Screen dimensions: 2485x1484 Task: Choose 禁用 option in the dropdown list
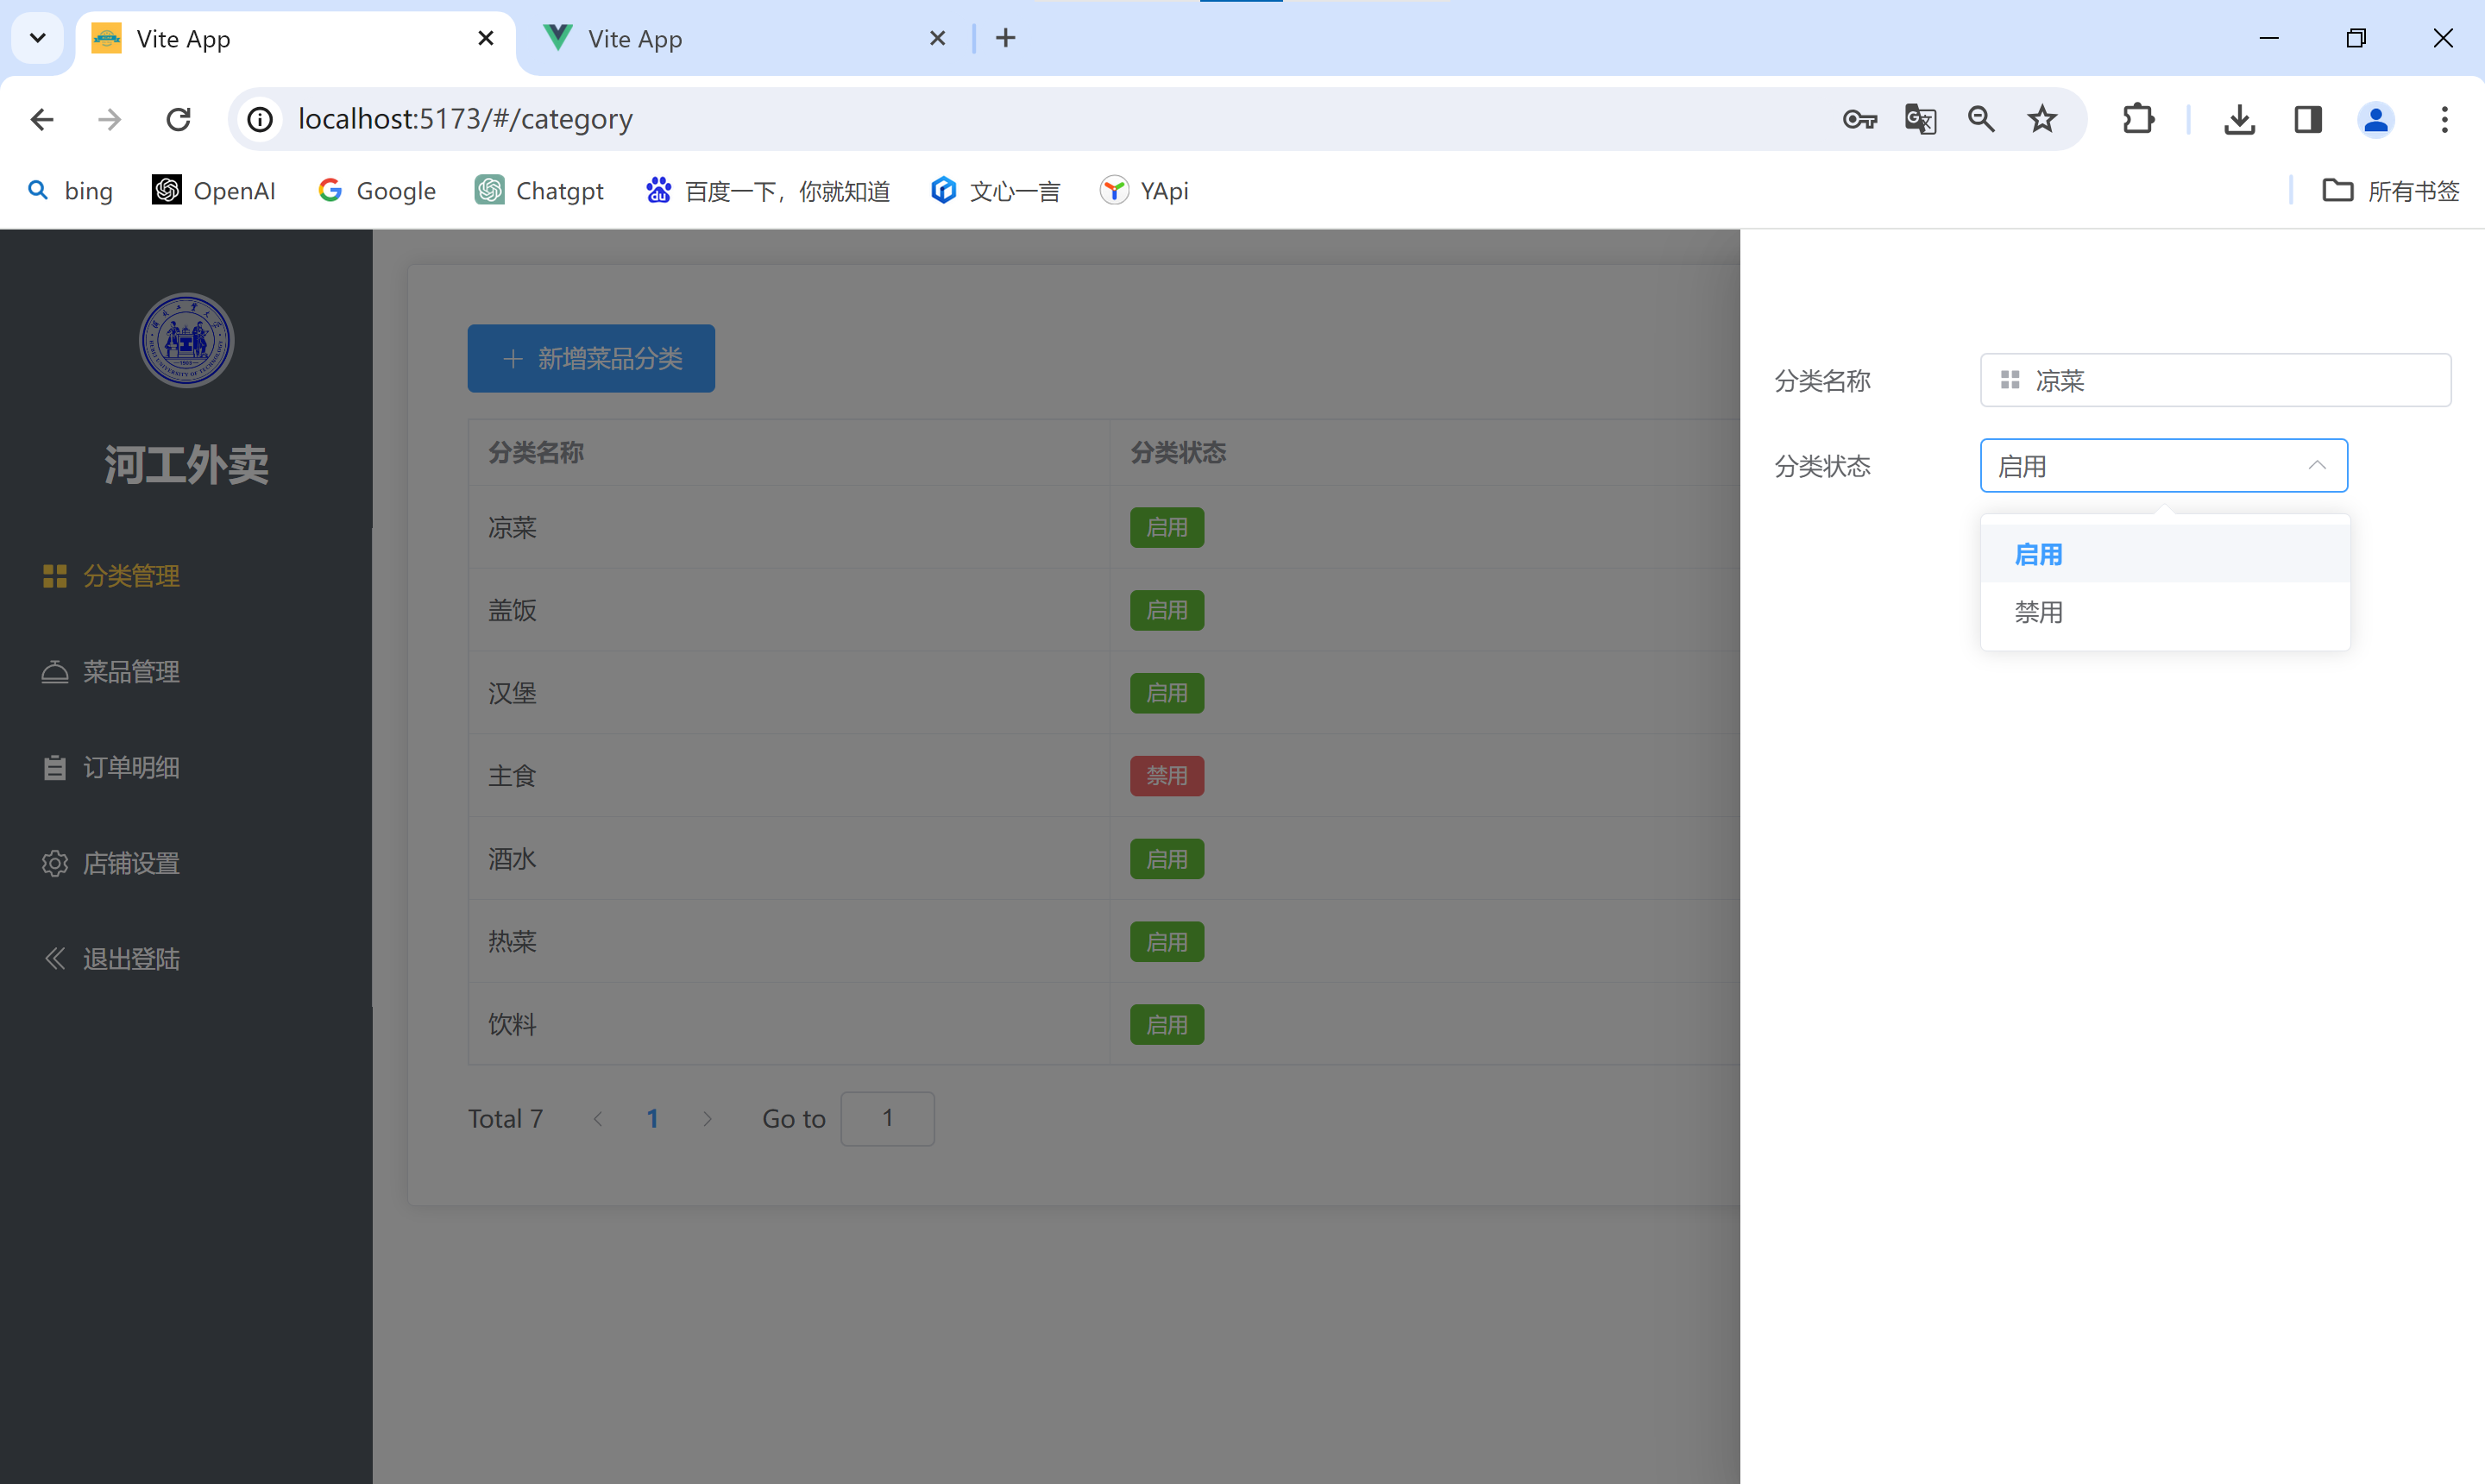point(2038,612)
